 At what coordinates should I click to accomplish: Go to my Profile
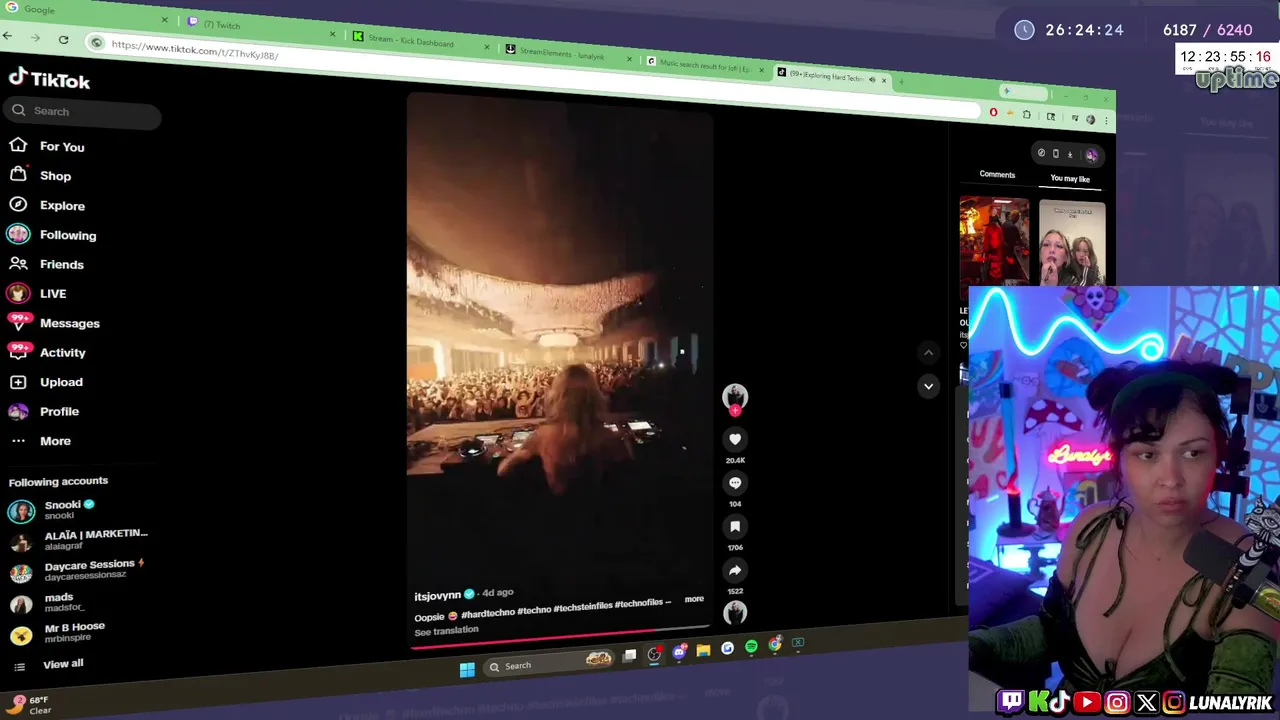(43, 411)
